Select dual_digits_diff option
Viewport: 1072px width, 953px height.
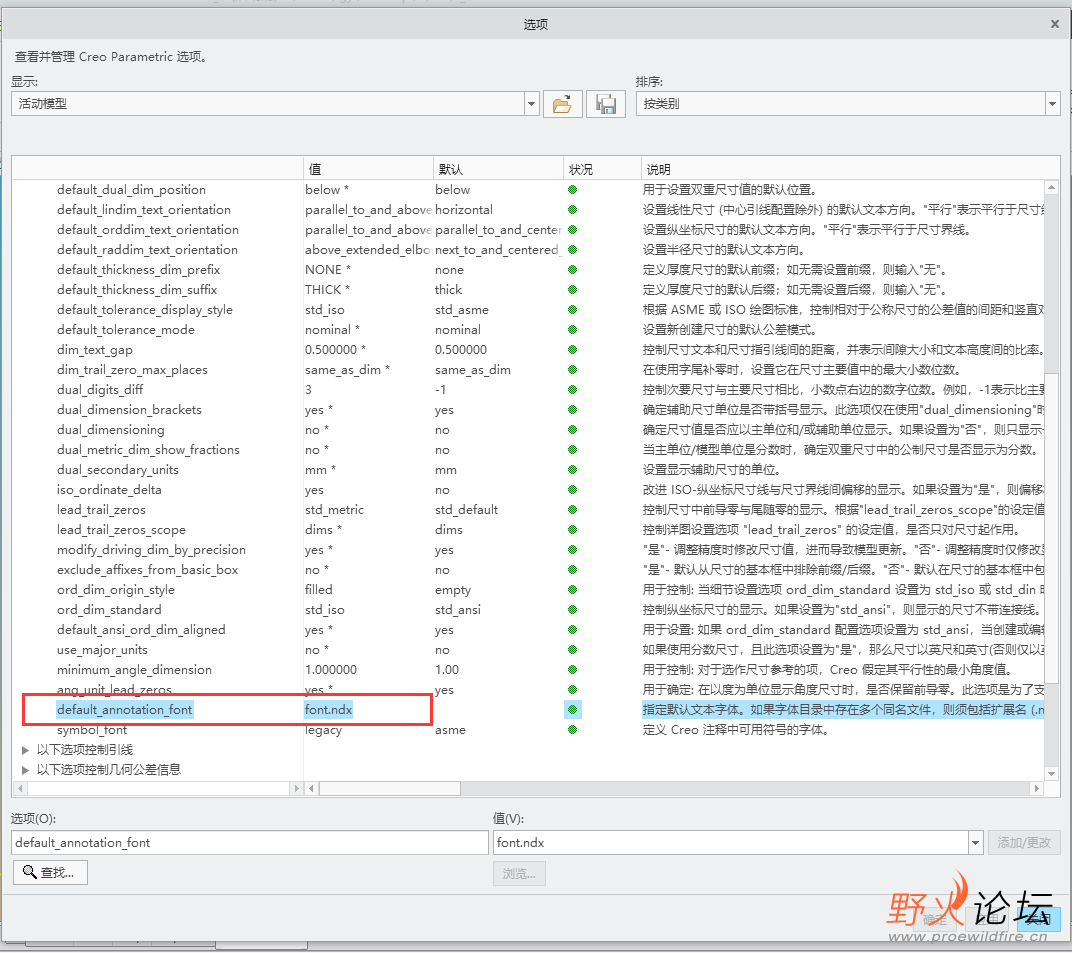pyautogui.click(x=100, y=390)
